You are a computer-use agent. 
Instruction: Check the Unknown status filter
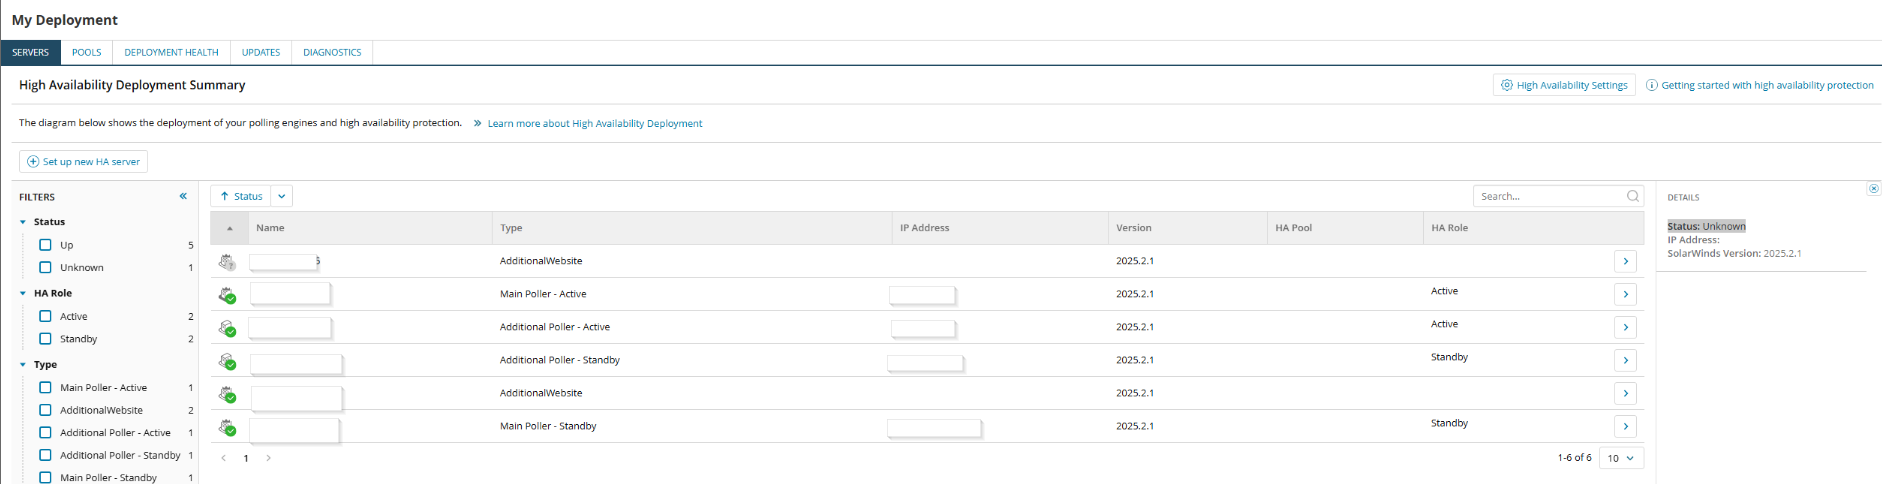point(45,267)
